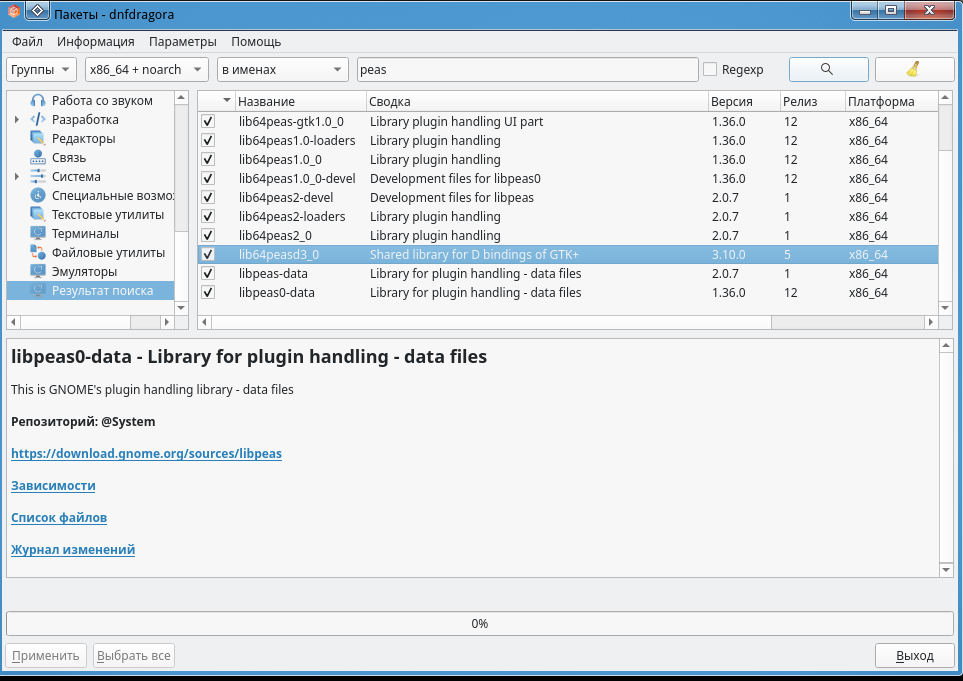963x681 pixels.
Task: Open the Редакторы group icon
Action: tap(38, 139)
